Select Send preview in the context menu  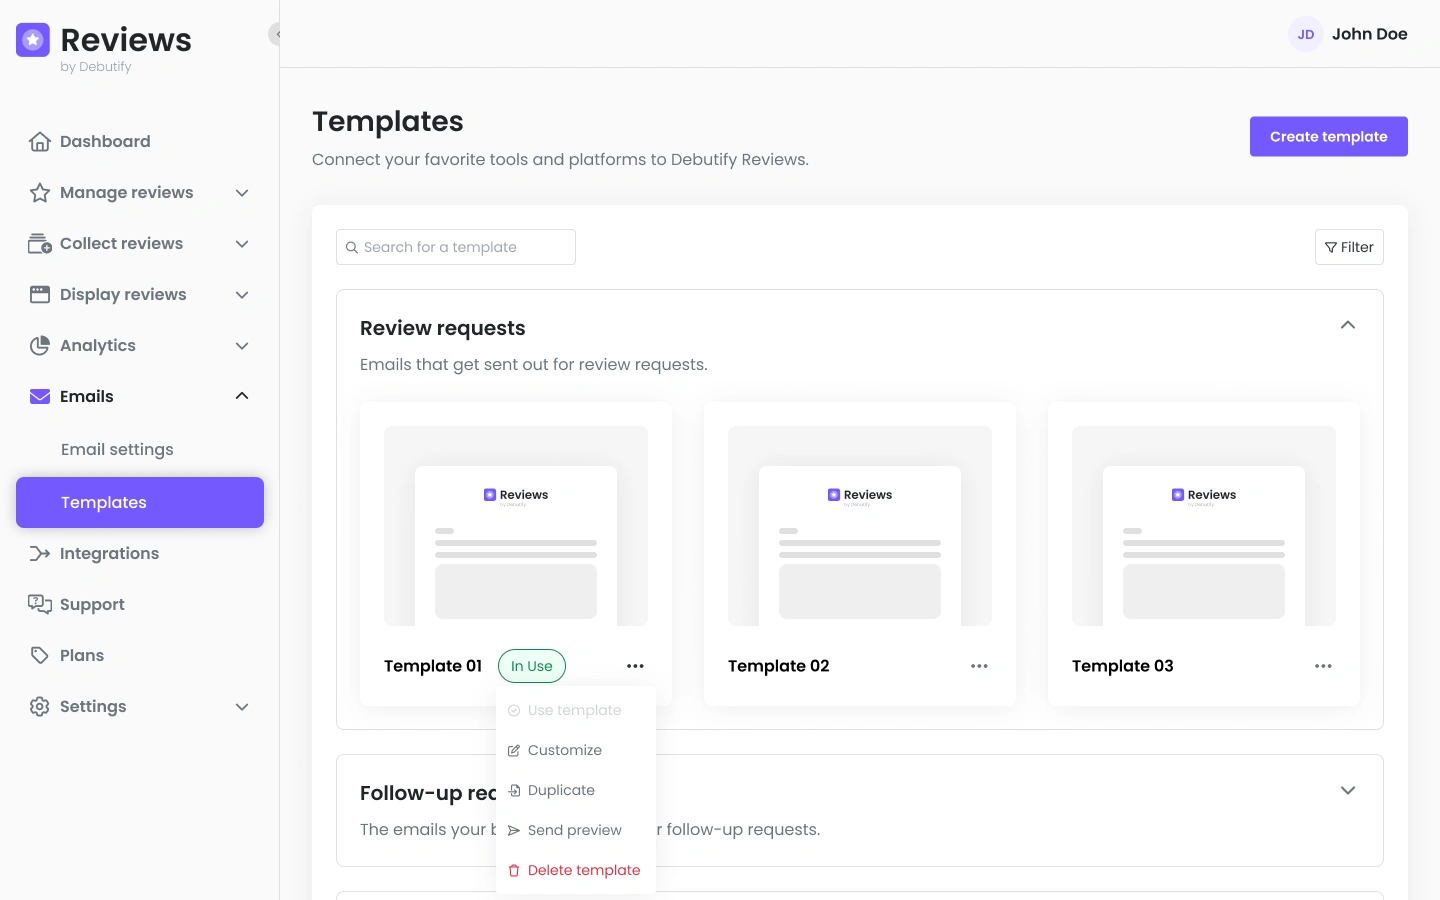[576, 830]
